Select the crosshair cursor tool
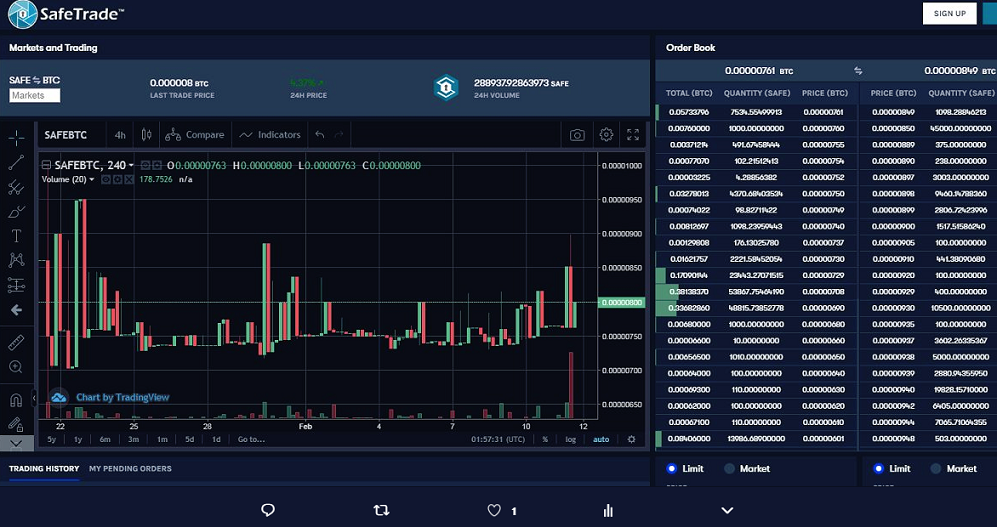This screenshot has width=997, height=527. coord(16,137)
